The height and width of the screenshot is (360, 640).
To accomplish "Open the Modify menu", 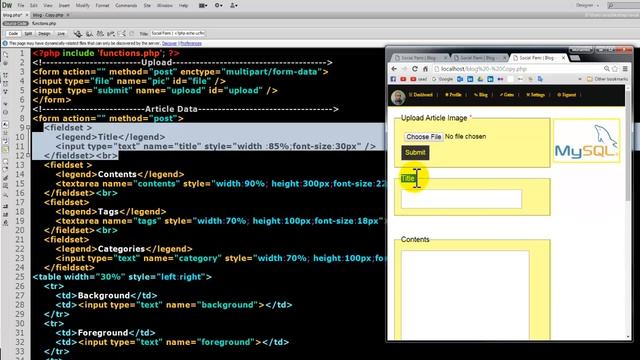I will pyautogui.click(x=82, y=5).
